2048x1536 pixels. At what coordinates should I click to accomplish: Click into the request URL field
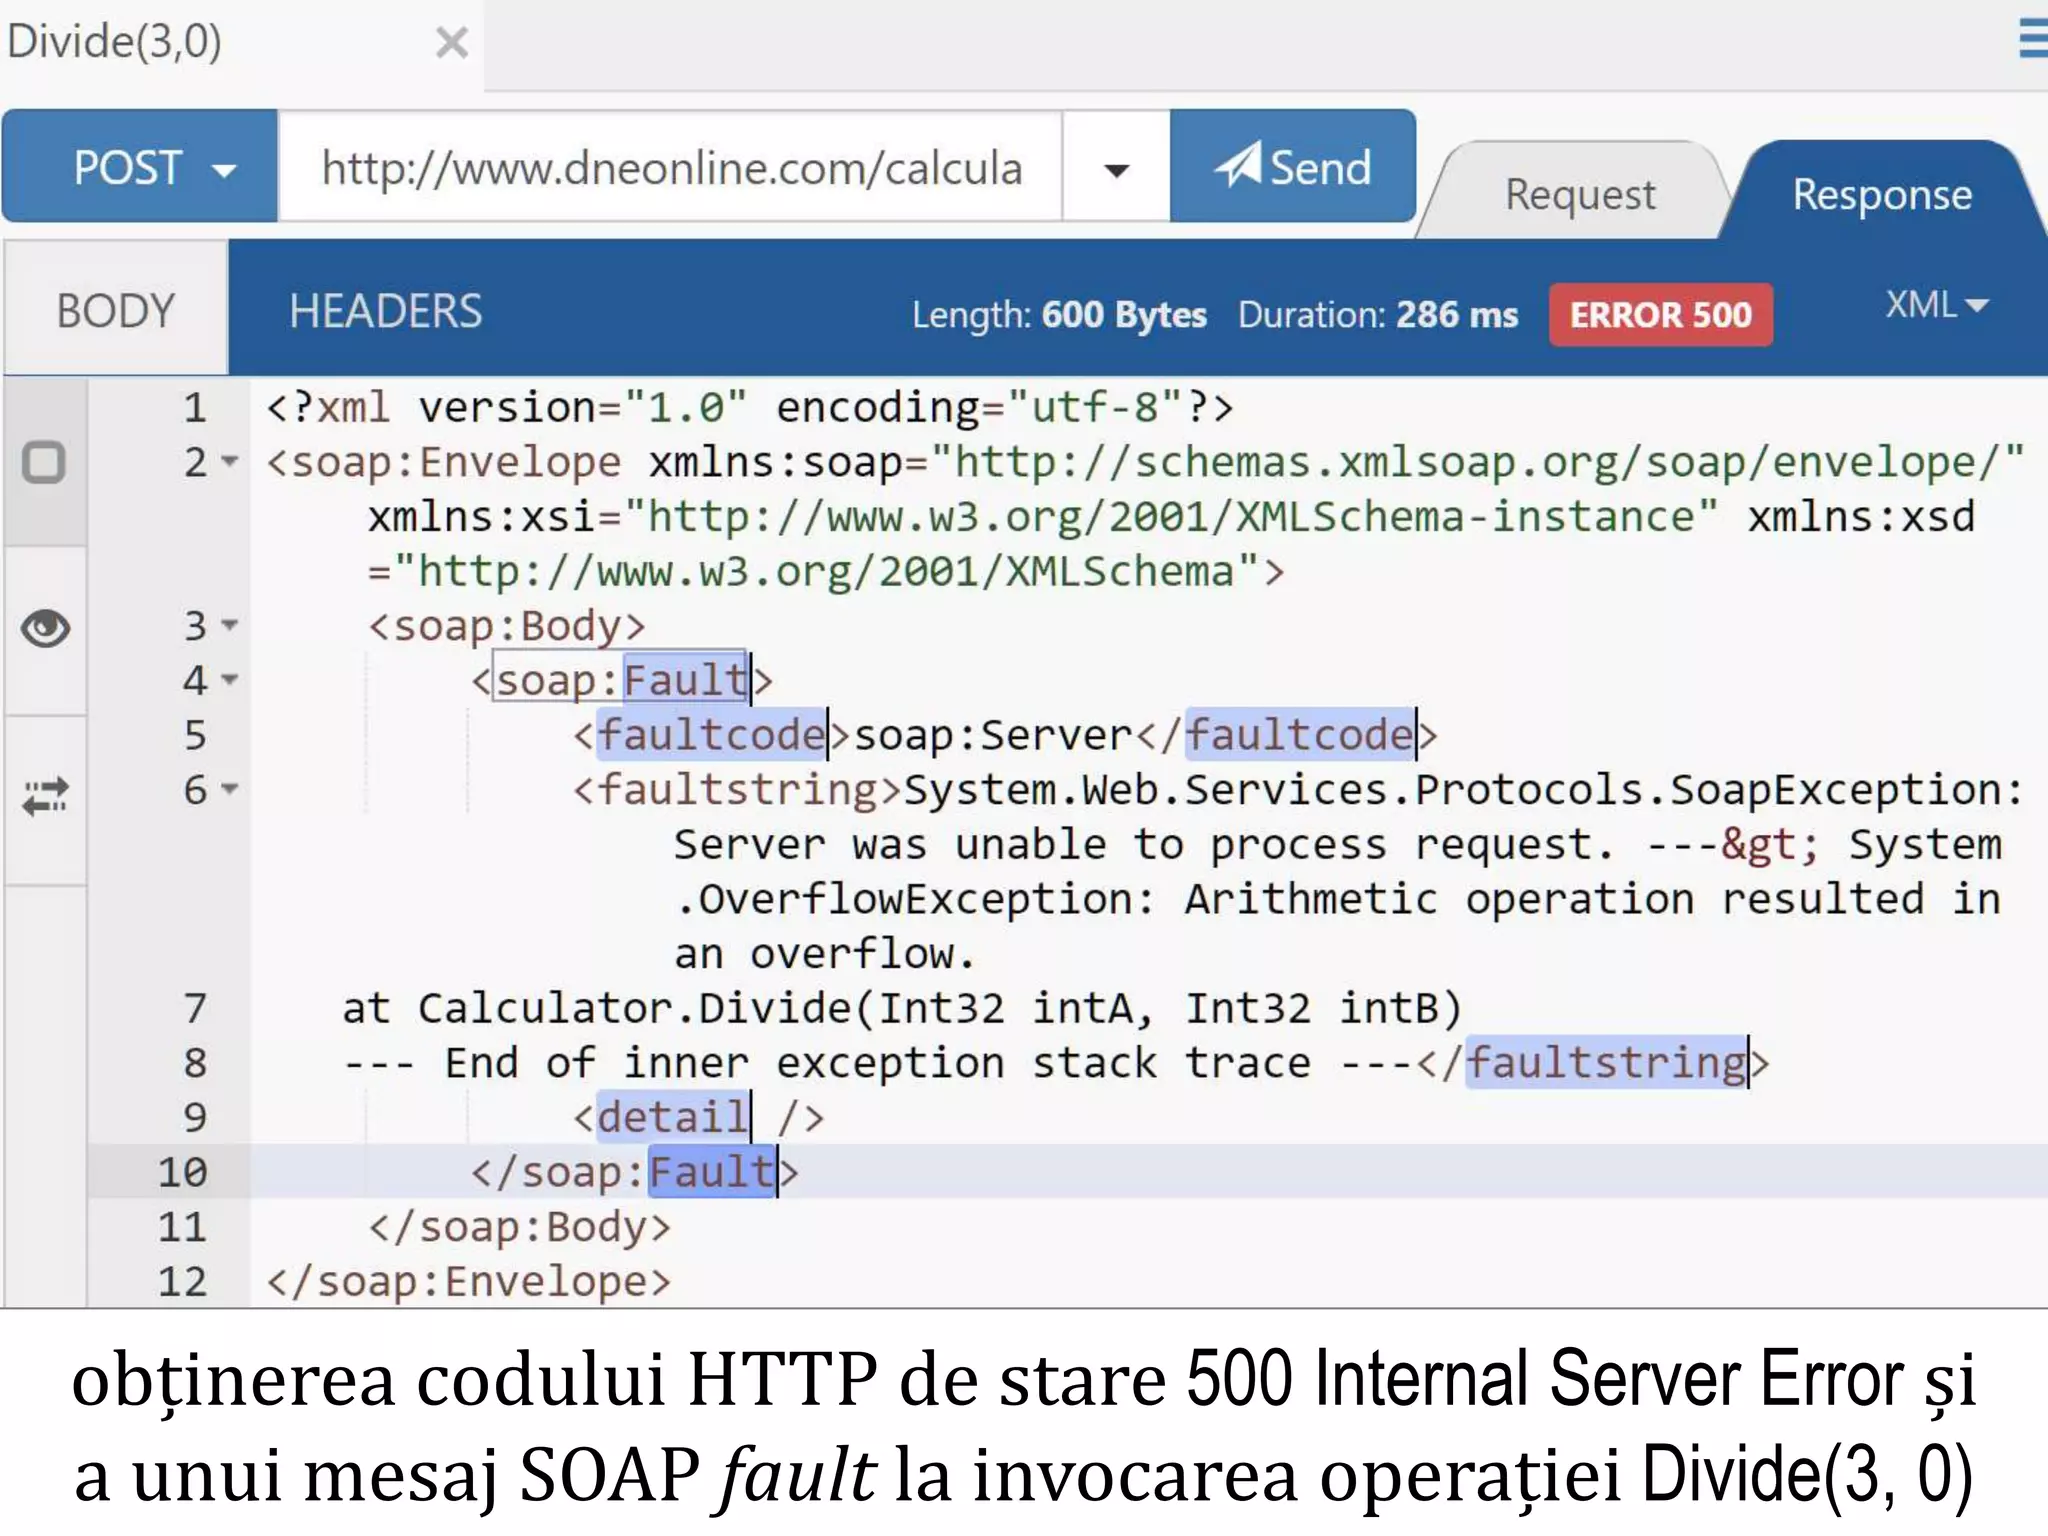click(x=670, y=167)
